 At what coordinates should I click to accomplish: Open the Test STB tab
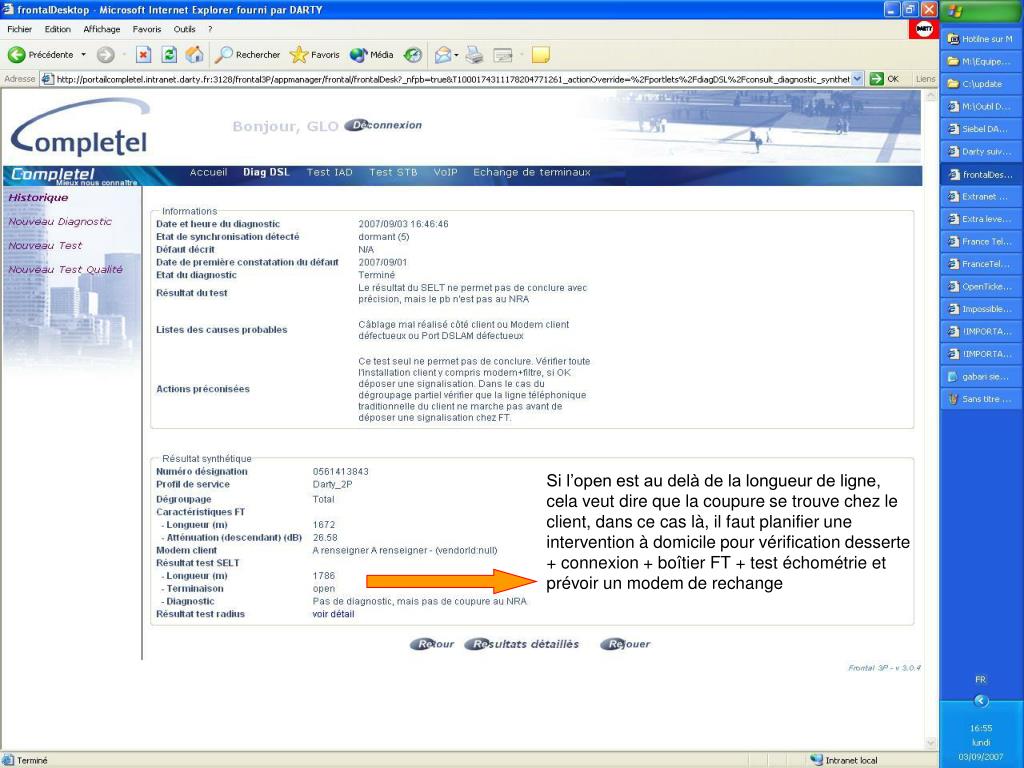click(392, 172)
